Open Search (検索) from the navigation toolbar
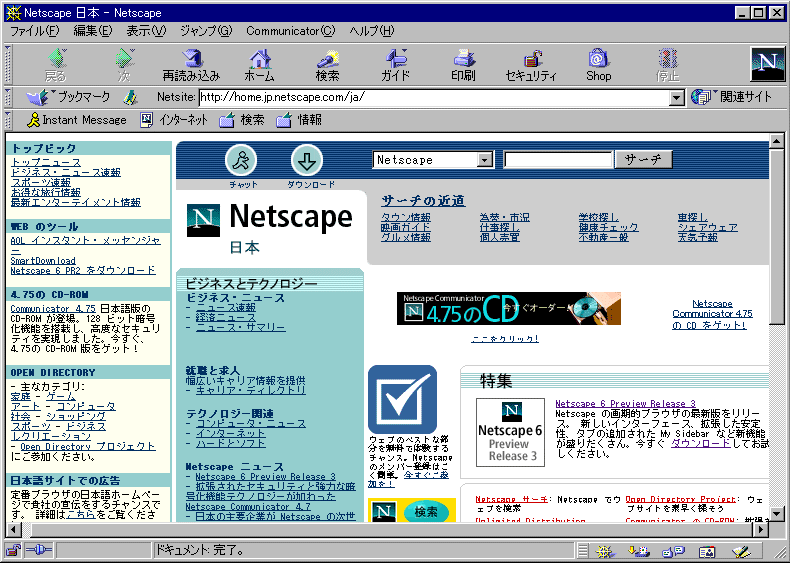790x563 pixels. [327, 65]
